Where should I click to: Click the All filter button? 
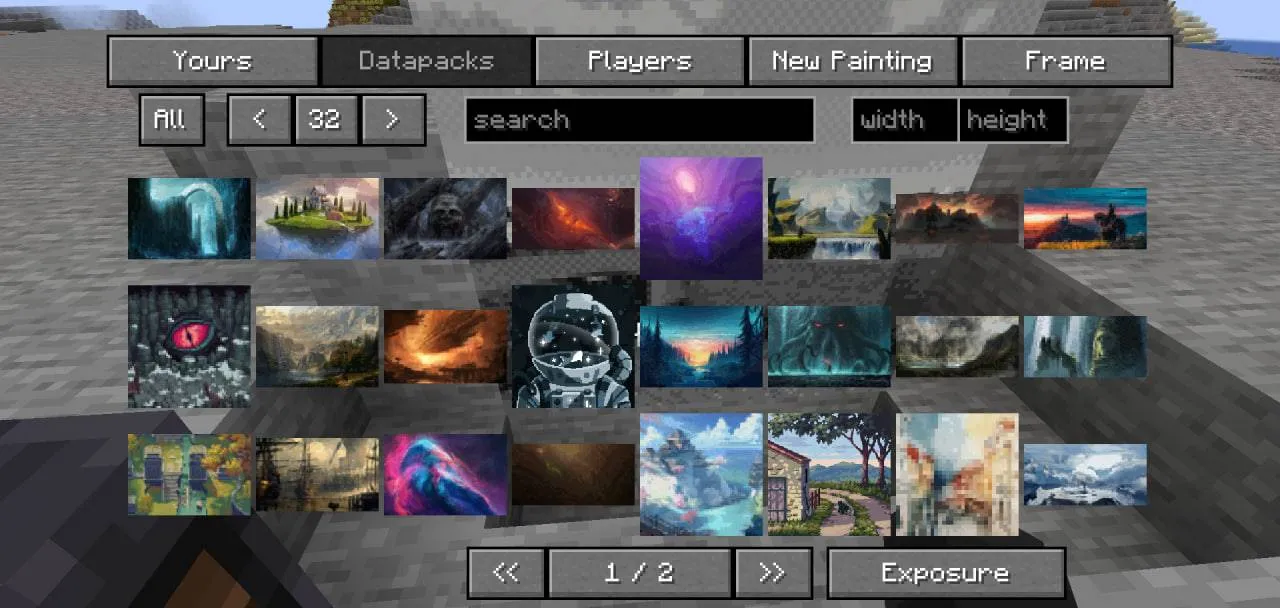171,119
